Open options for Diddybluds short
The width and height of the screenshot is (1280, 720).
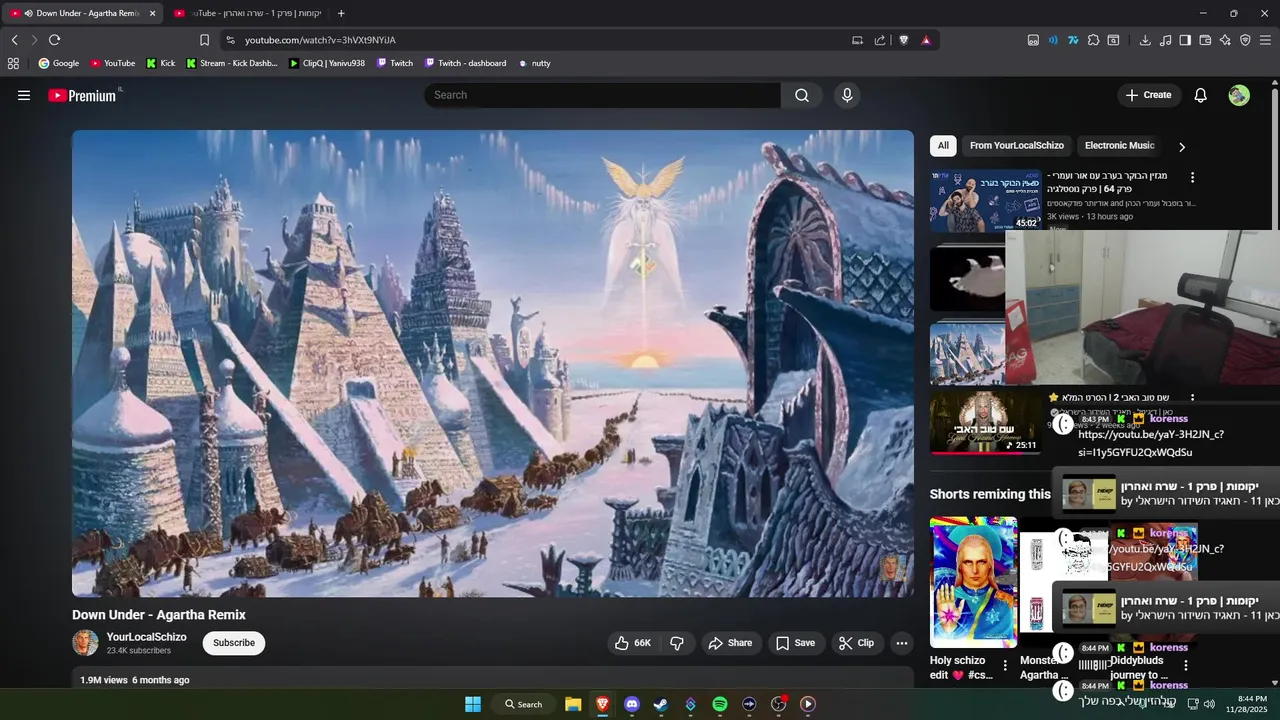point(1186,665)
